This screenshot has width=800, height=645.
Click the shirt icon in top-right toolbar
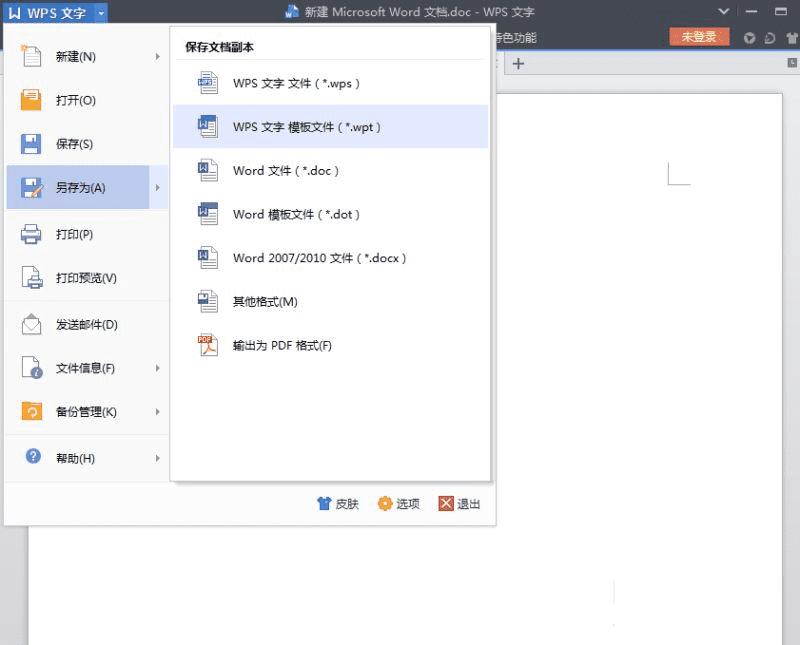point(792,38)
